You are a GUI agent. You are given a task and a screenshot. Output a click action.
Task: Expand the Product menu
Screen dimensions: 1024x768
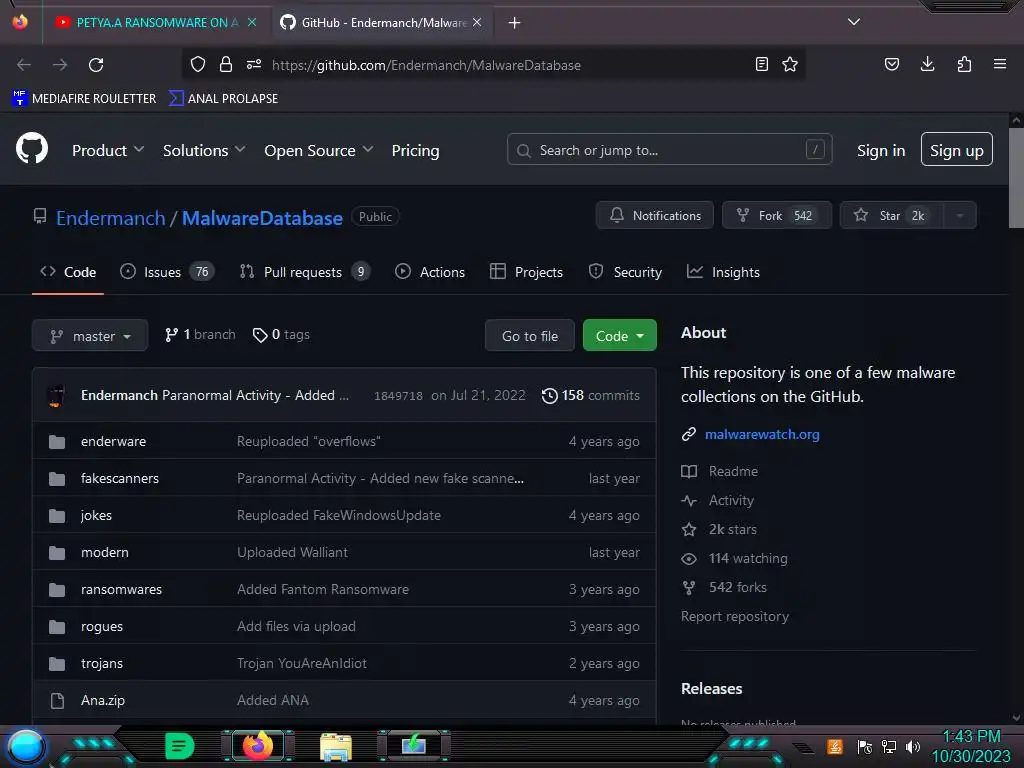108,150
